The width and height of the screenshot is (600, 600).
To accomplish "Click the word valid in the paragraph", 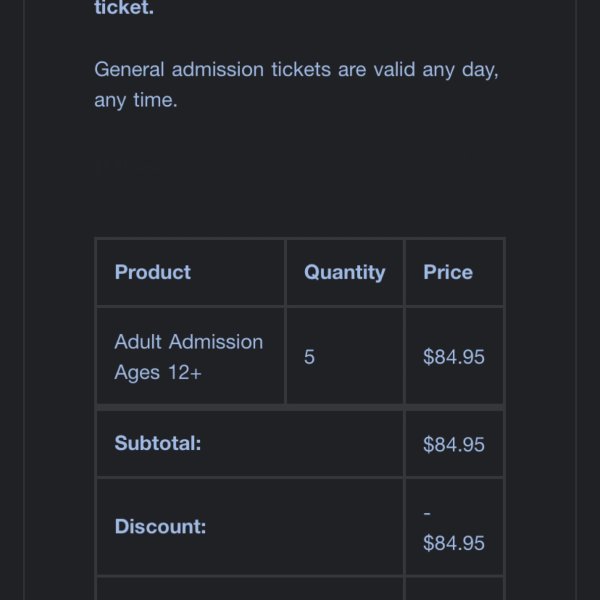I will (x=394, y=69).
